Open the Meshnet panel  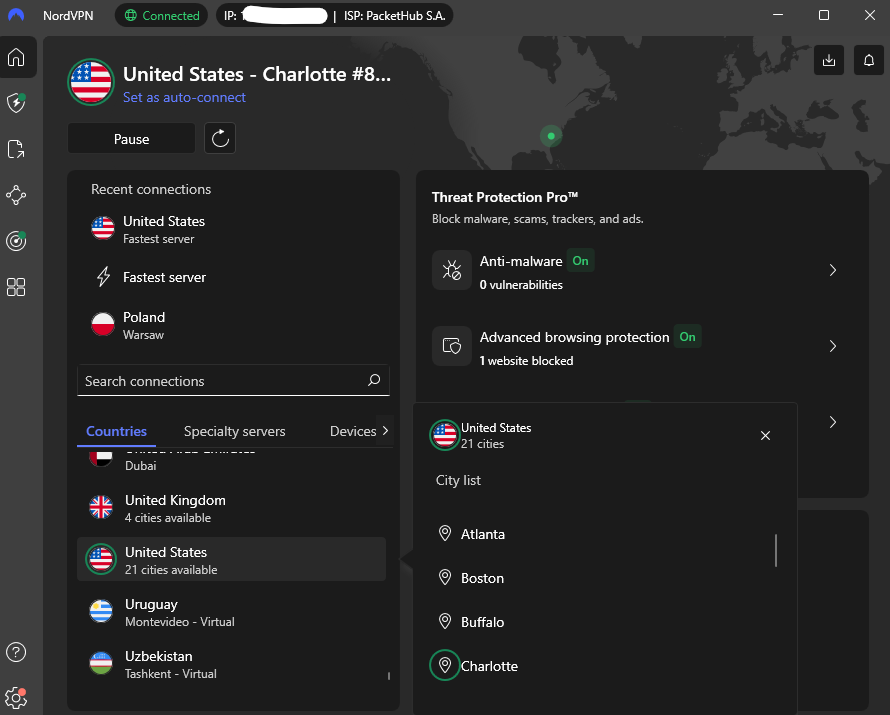tap(17, 195)
